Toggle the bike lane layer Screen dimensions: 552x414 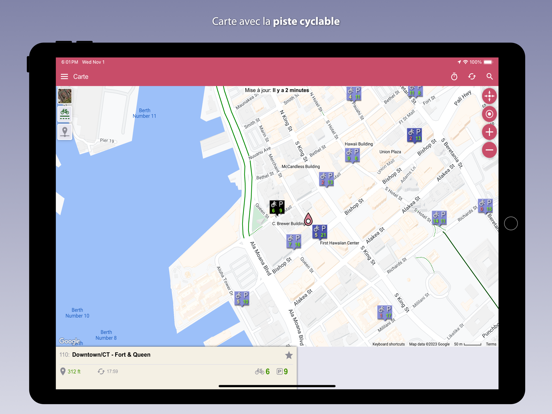(65, 114)
